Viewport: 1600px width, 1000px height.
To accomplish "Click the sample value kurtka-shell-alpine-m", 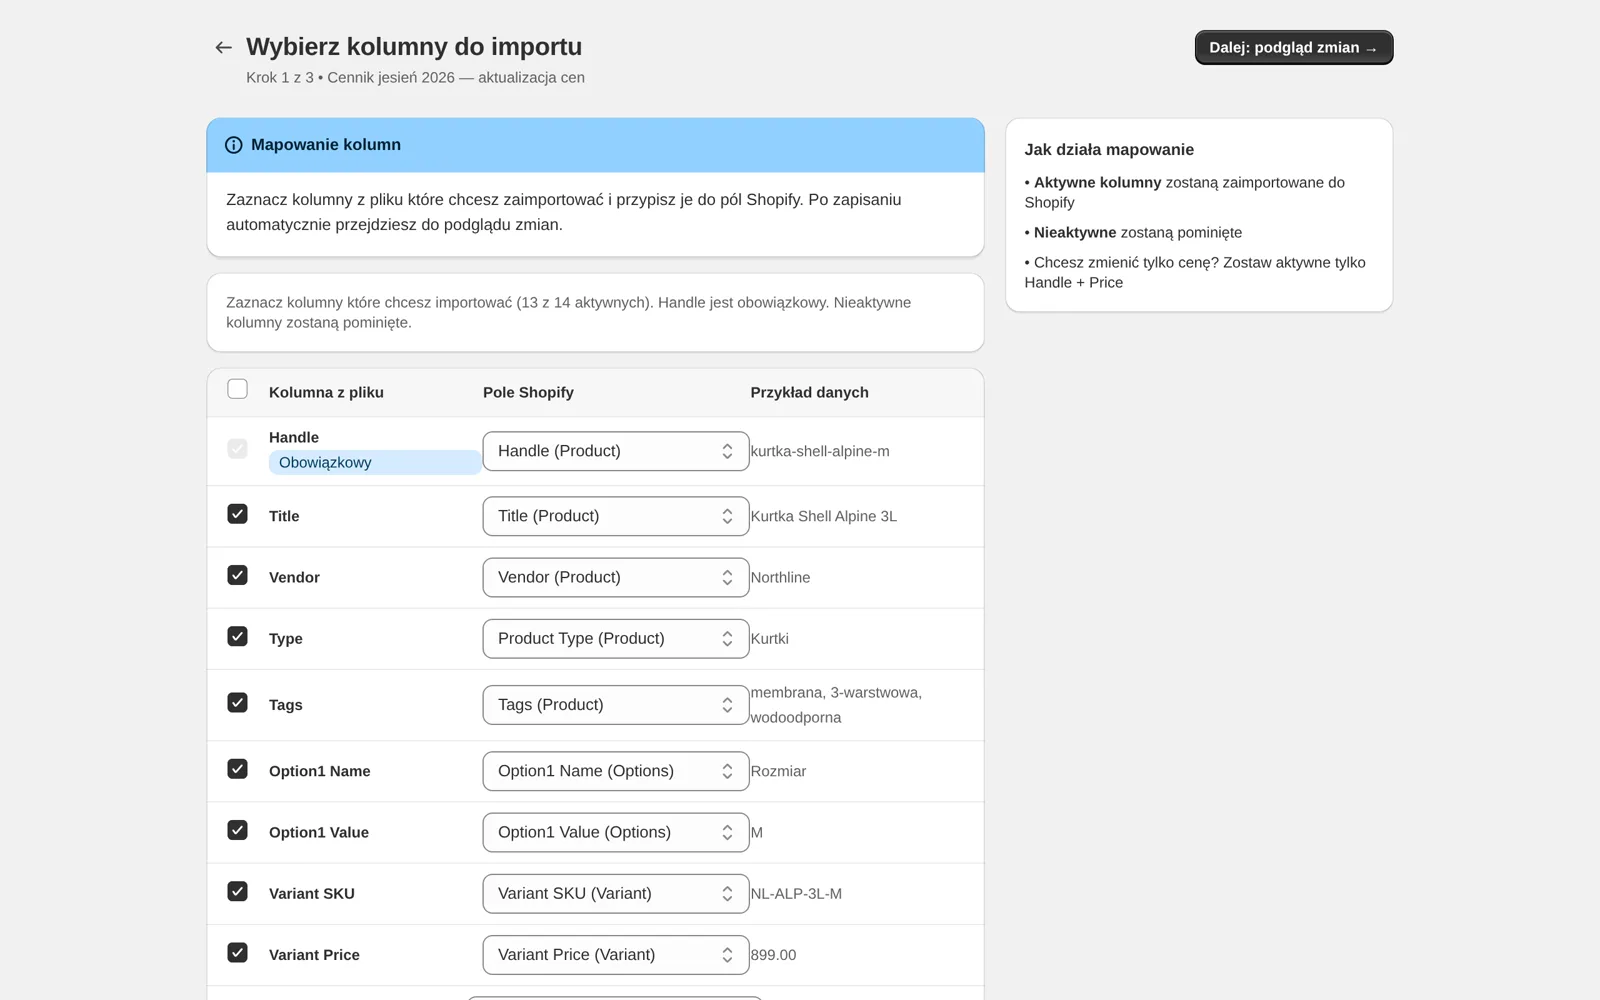I will [820, 451].
